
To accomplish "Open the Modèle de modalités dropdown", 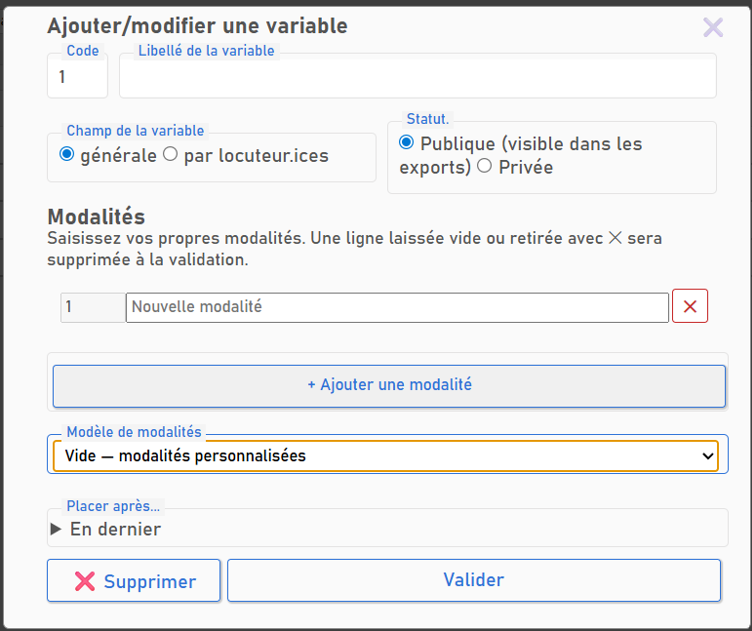I will pos(386,456).
